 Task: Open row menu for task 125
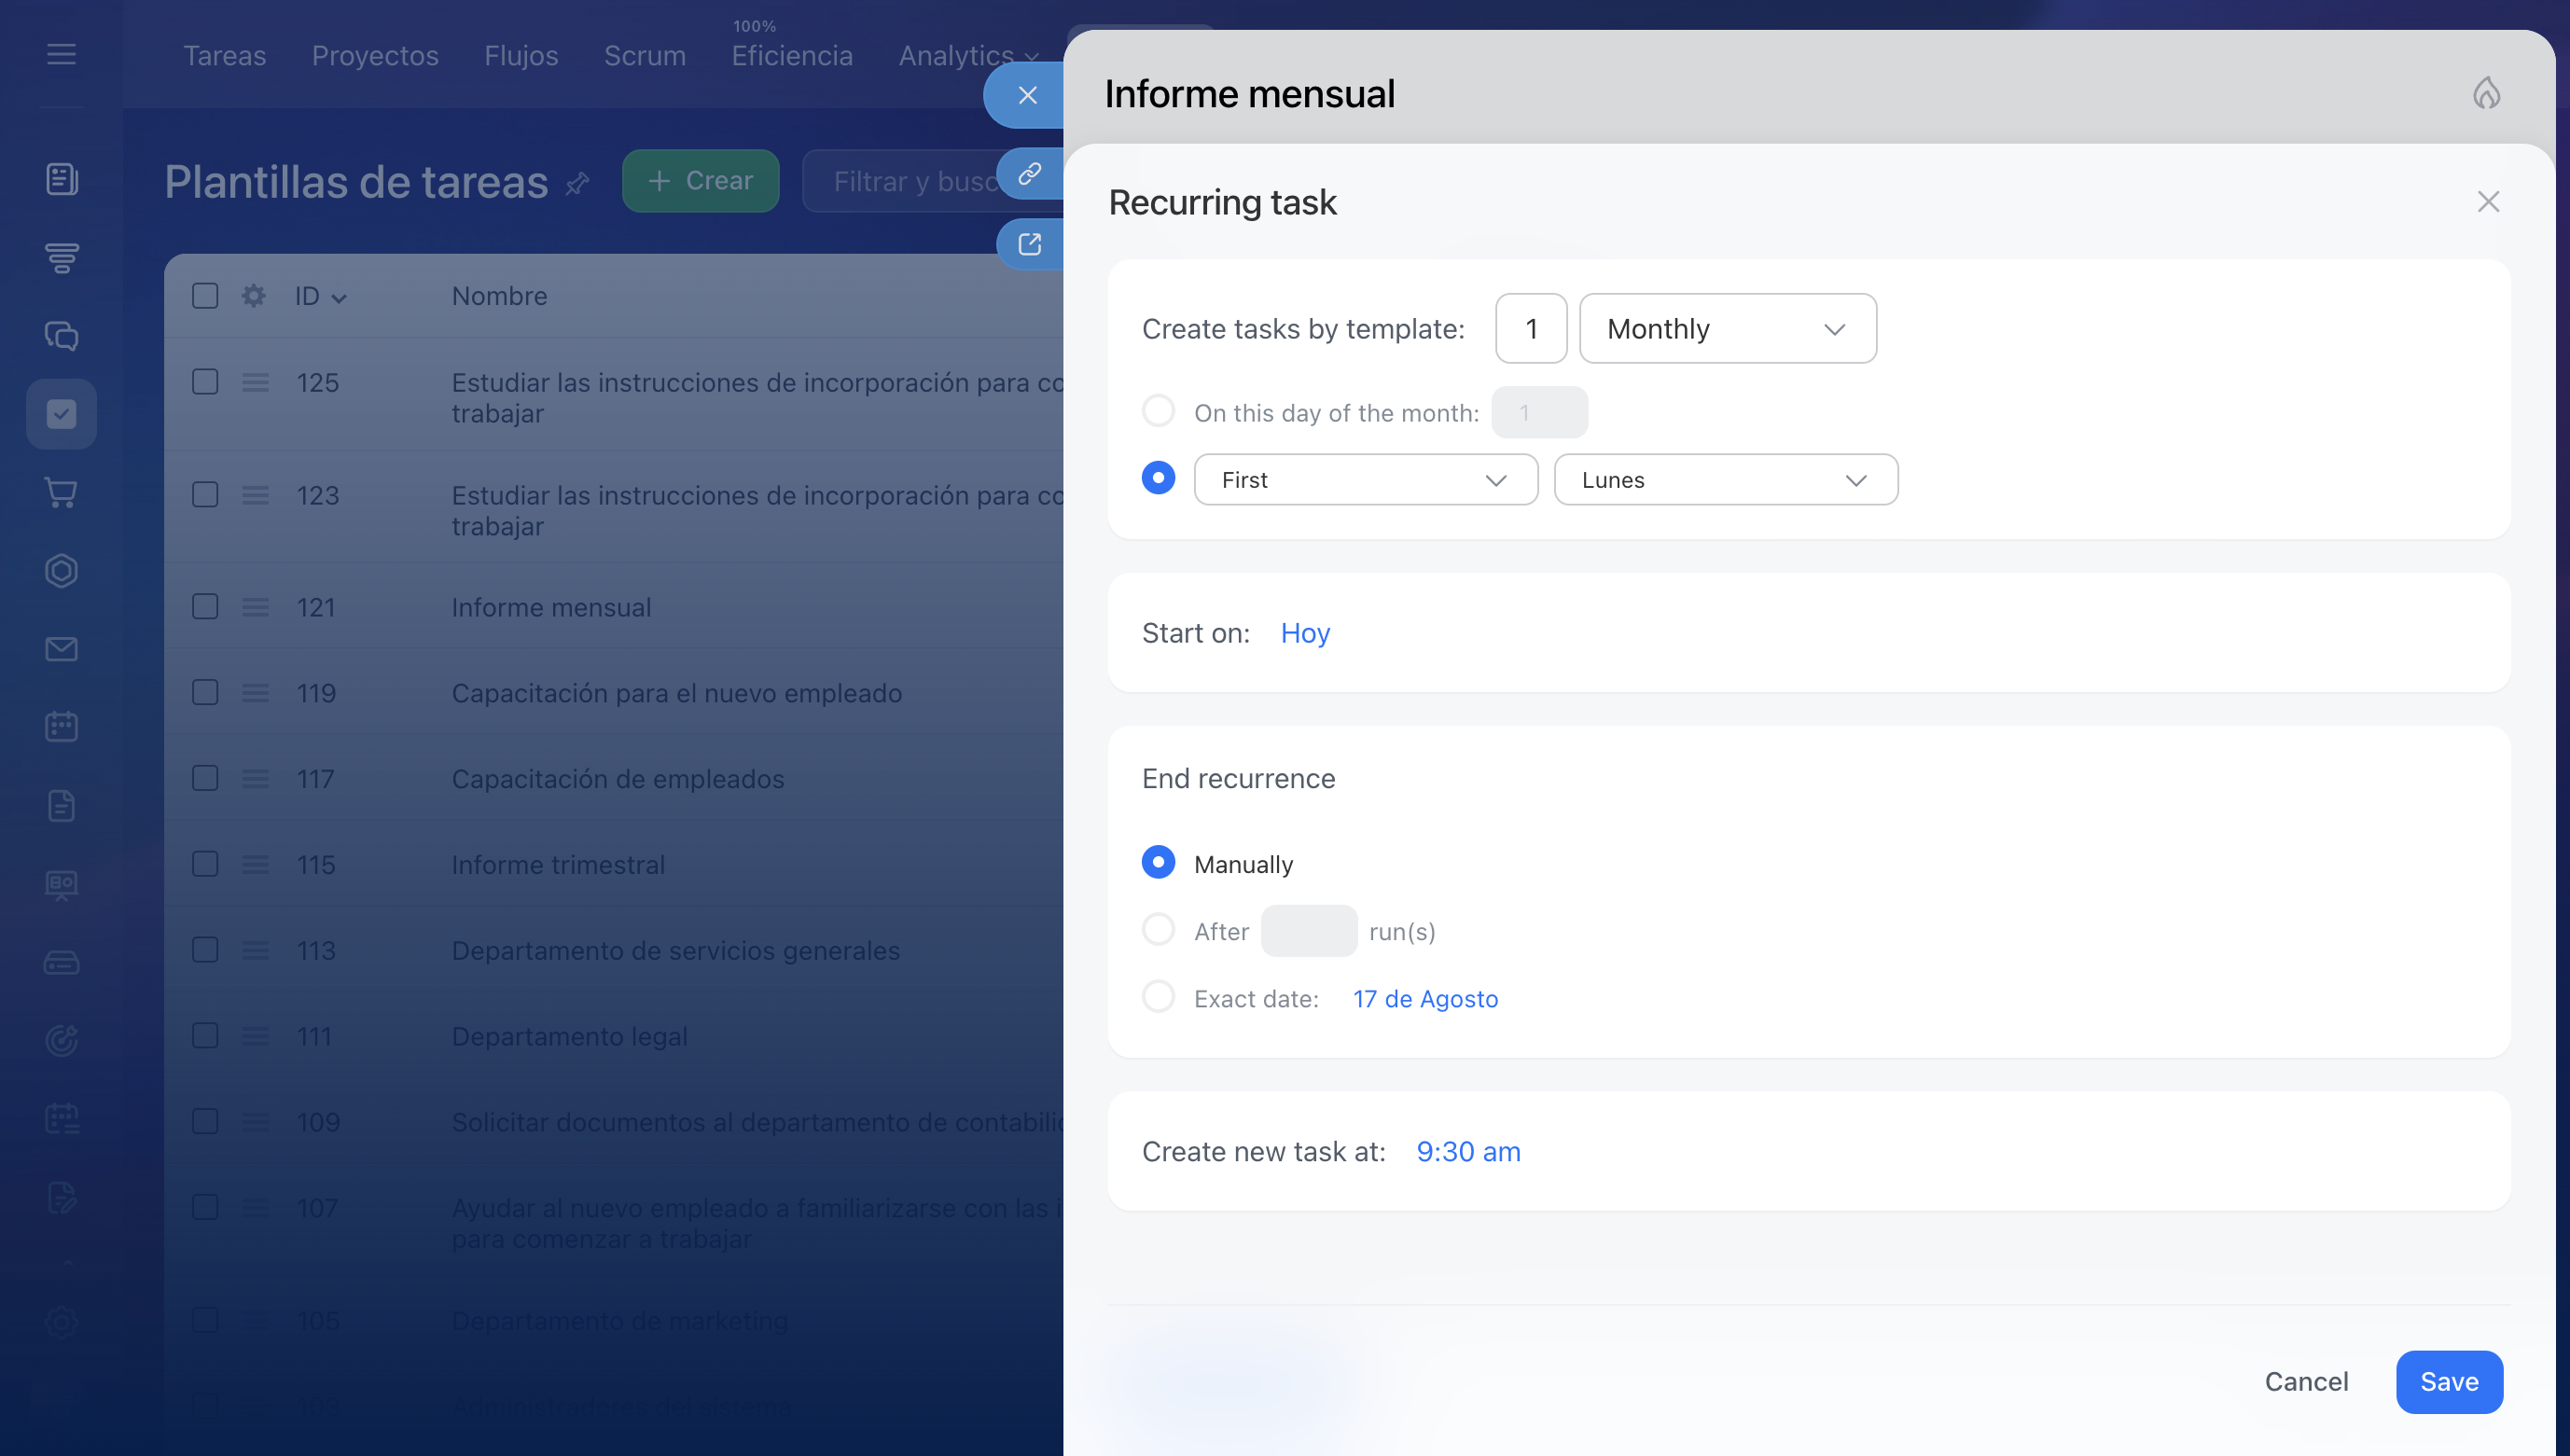click(255, 382)
